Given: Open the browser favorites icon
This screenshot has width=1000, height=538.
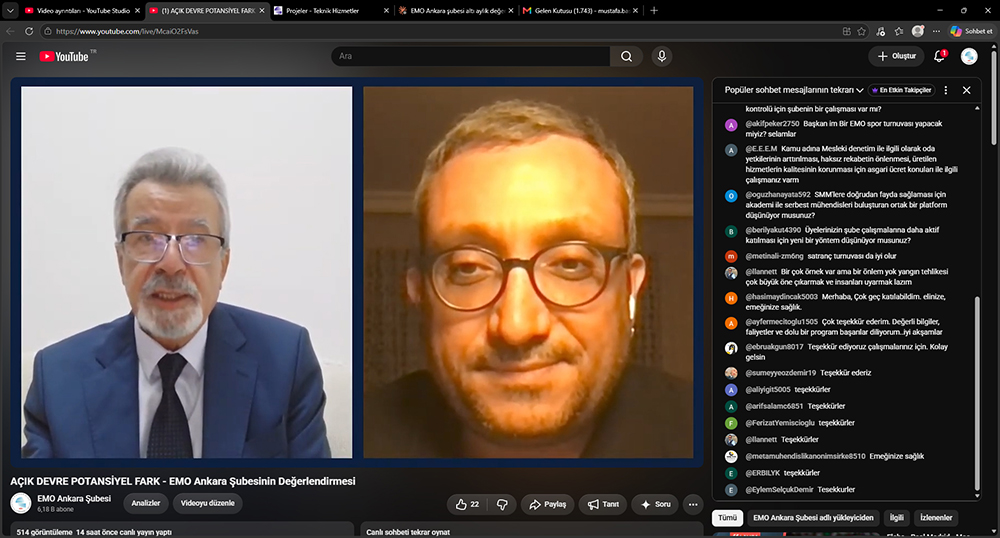Looking at the screenshot, I should [x=899, y=31].
